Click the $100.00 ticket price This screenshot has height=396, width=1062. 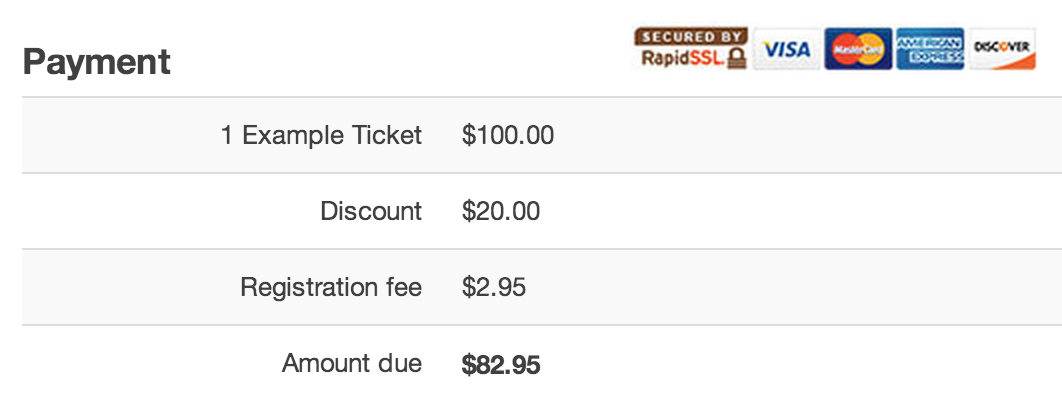click(508, 135)
